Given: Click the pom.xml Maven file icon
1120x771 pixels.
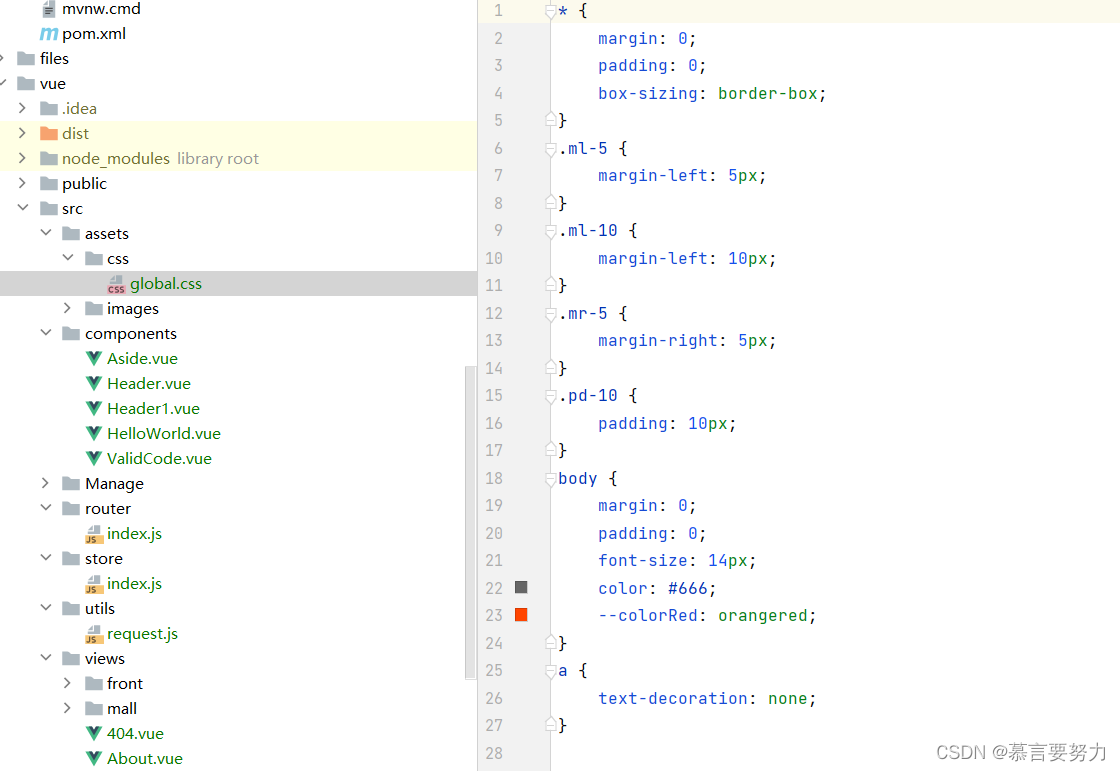Looking at the screenshot, I should [x=49, y=34].
